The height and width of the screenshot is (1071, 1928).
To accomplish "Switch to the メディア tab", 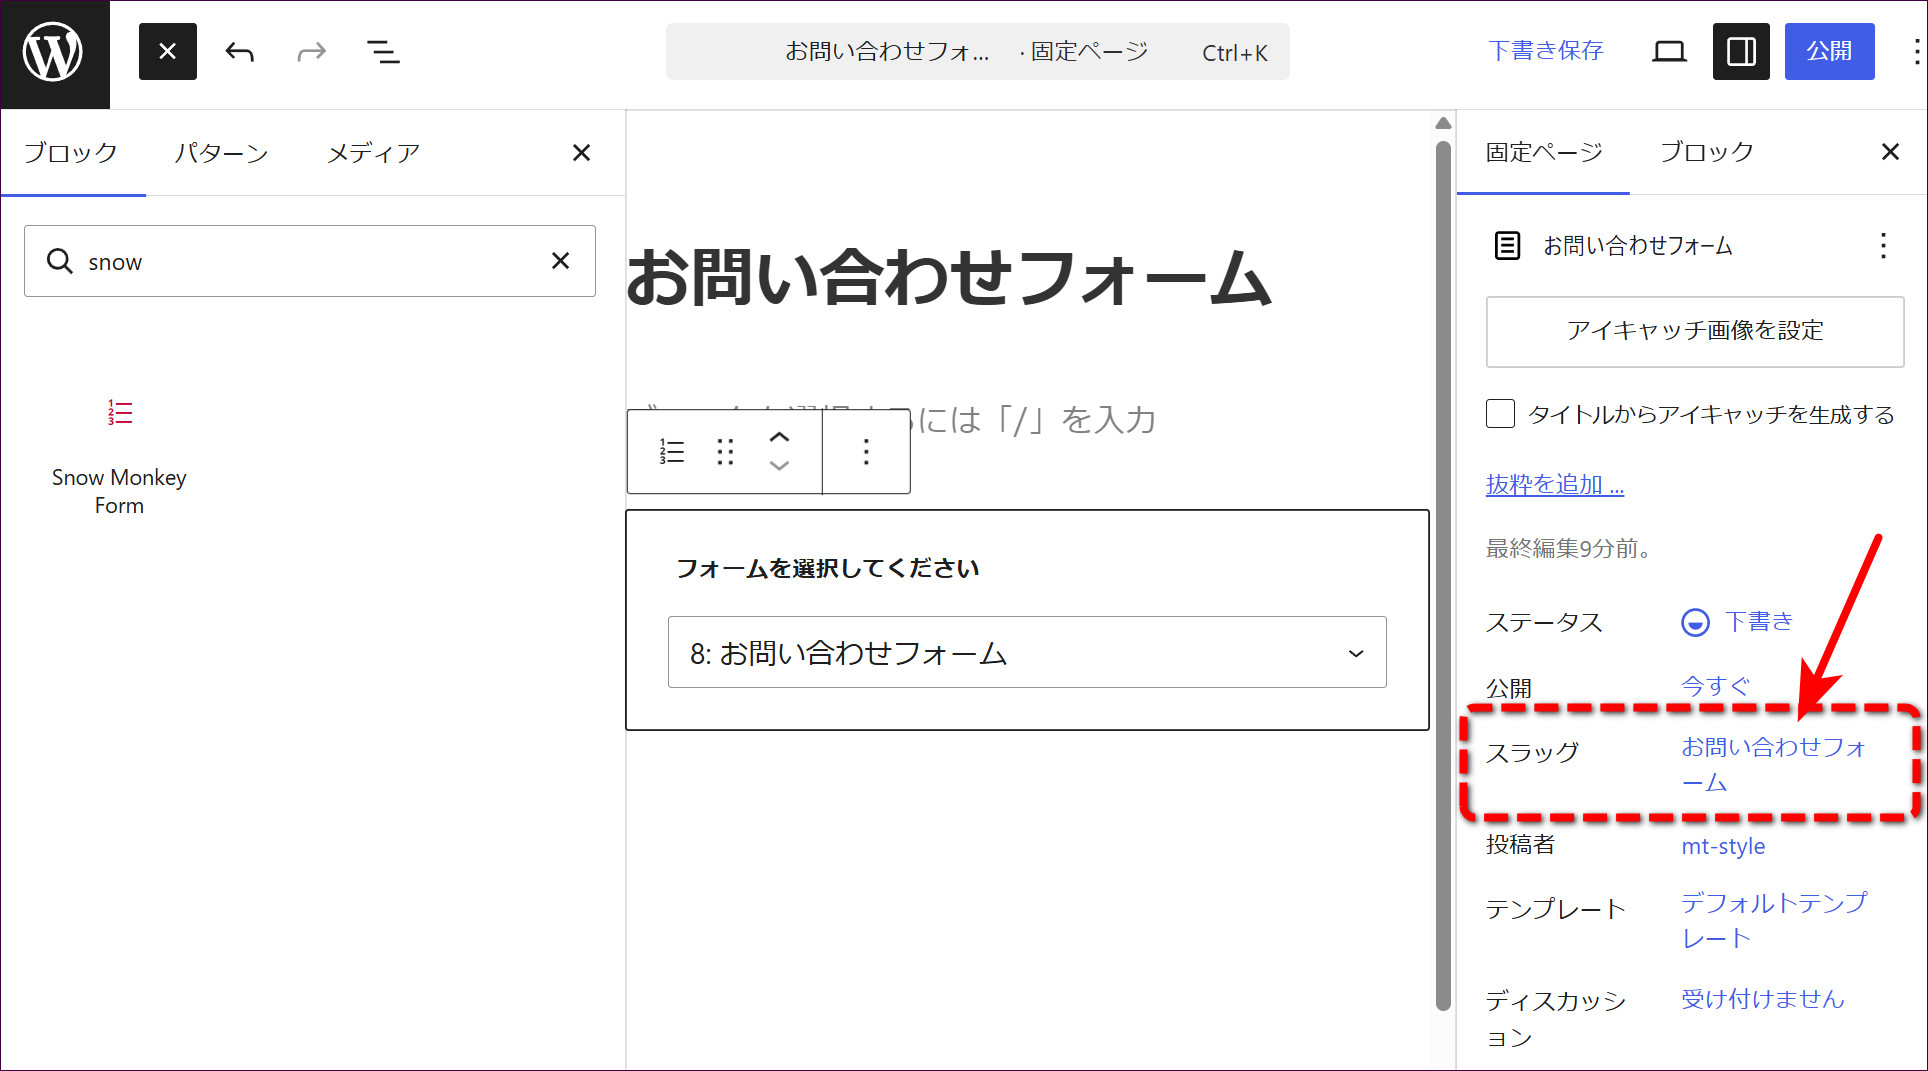I will click(x=373, y=153).
